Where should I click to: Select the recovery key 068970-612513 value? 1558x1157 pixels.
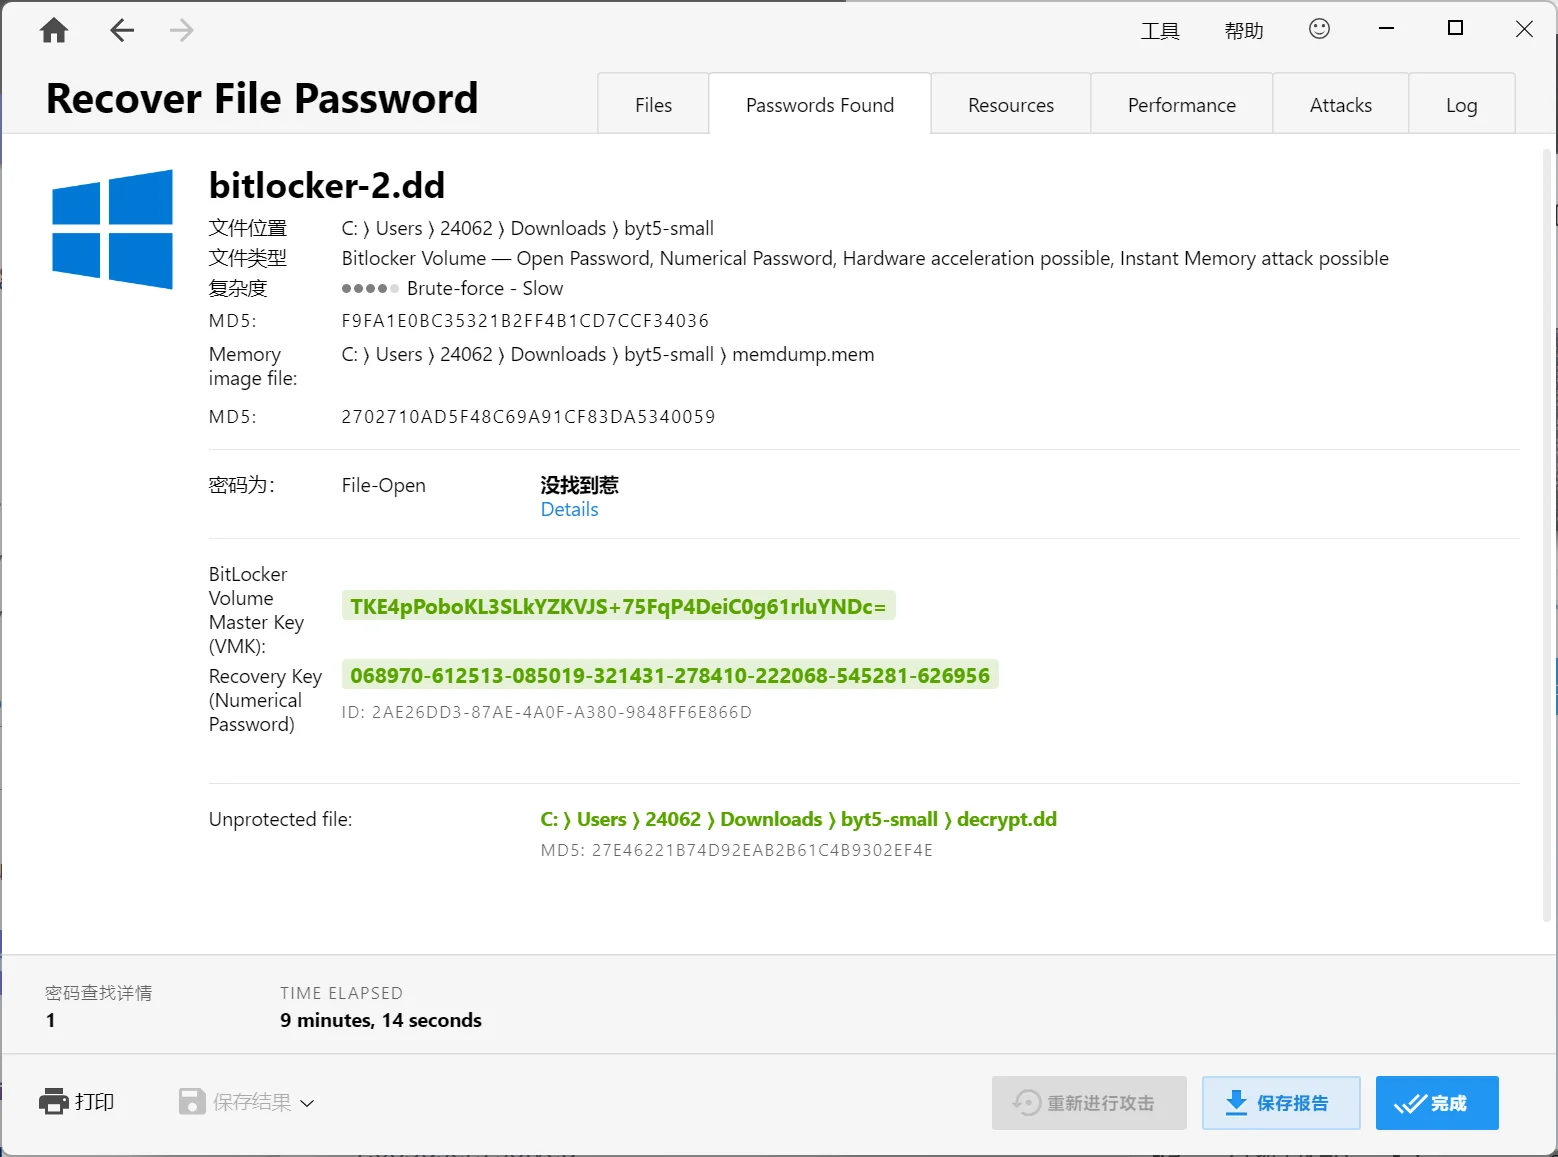tap(670, 675)
